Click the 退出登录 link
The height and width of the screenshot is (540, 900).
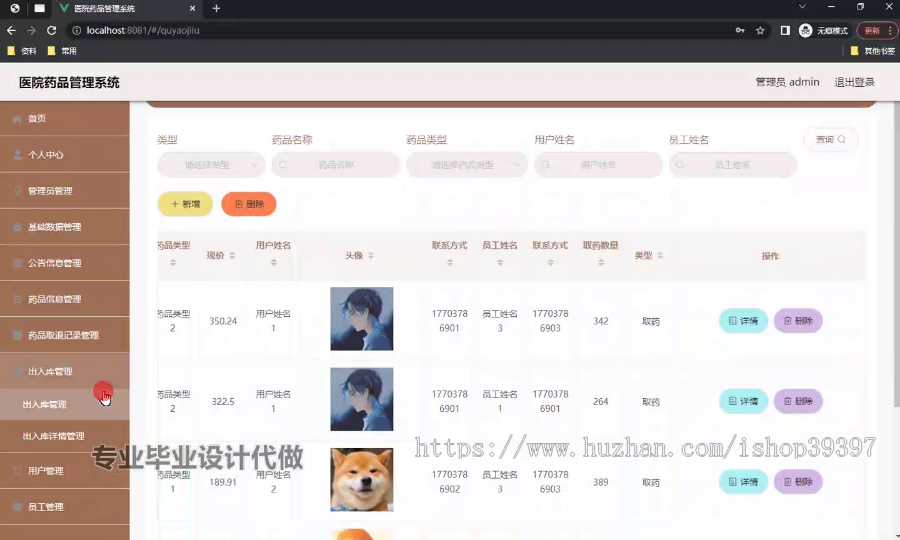pos(854,82)
